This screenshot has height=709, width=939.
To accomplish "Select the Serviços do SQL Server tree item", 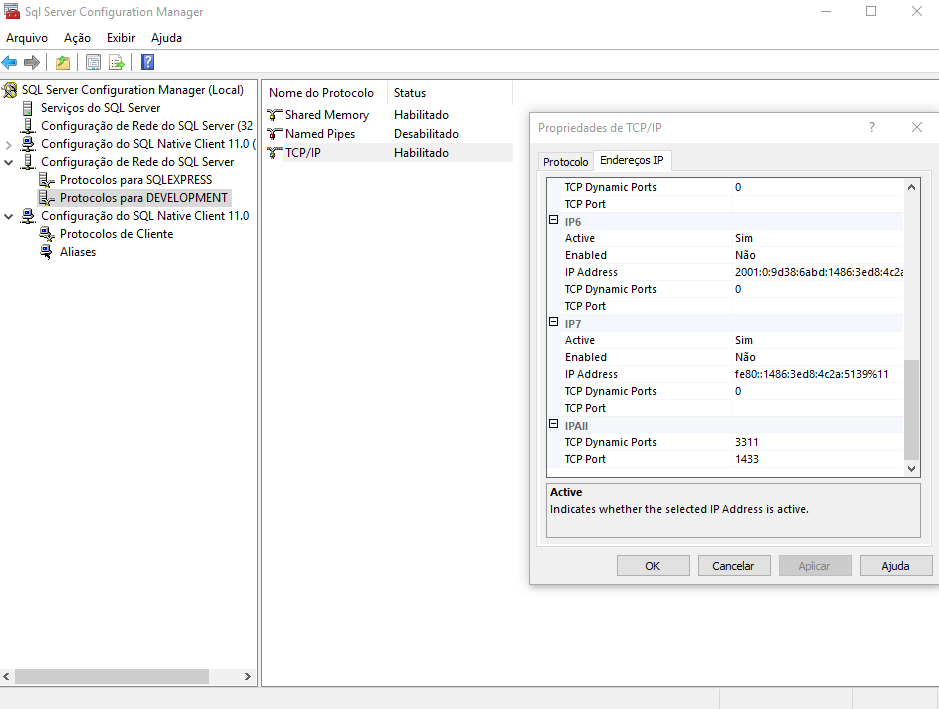I will pos(101,108).
